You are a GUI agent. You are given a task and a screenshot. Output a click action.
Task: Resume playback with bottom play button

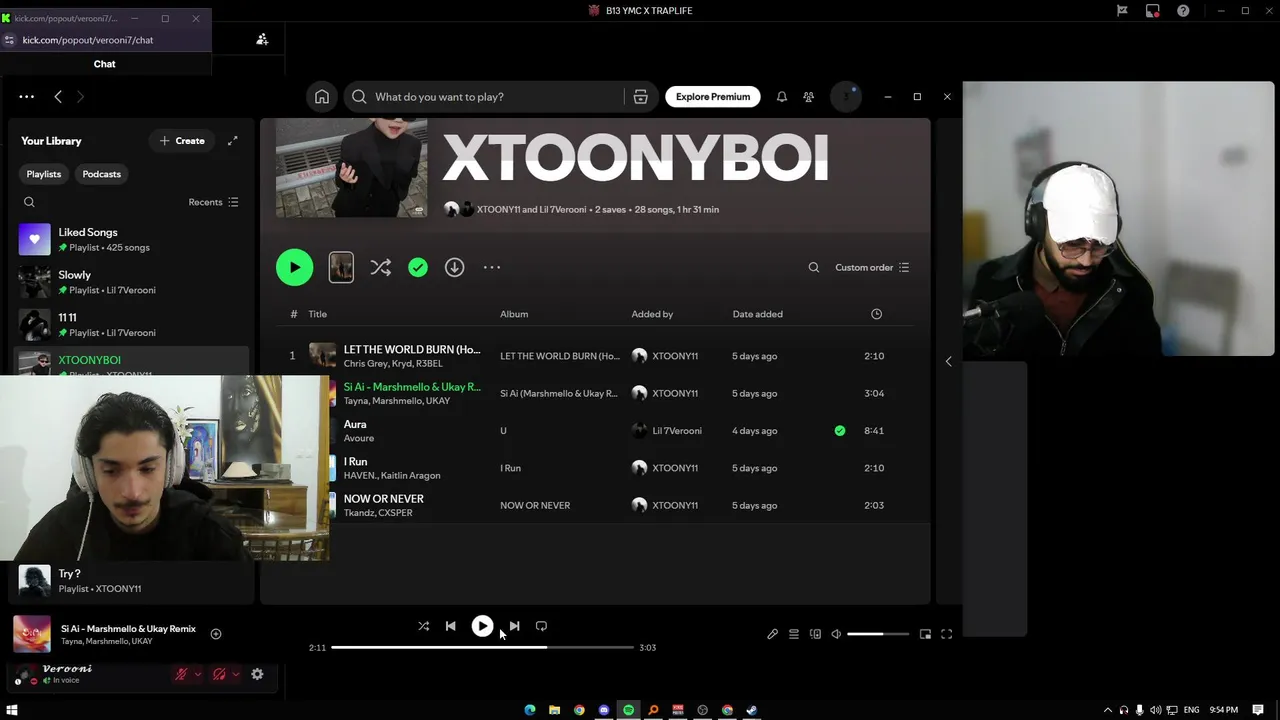point(482,626)
